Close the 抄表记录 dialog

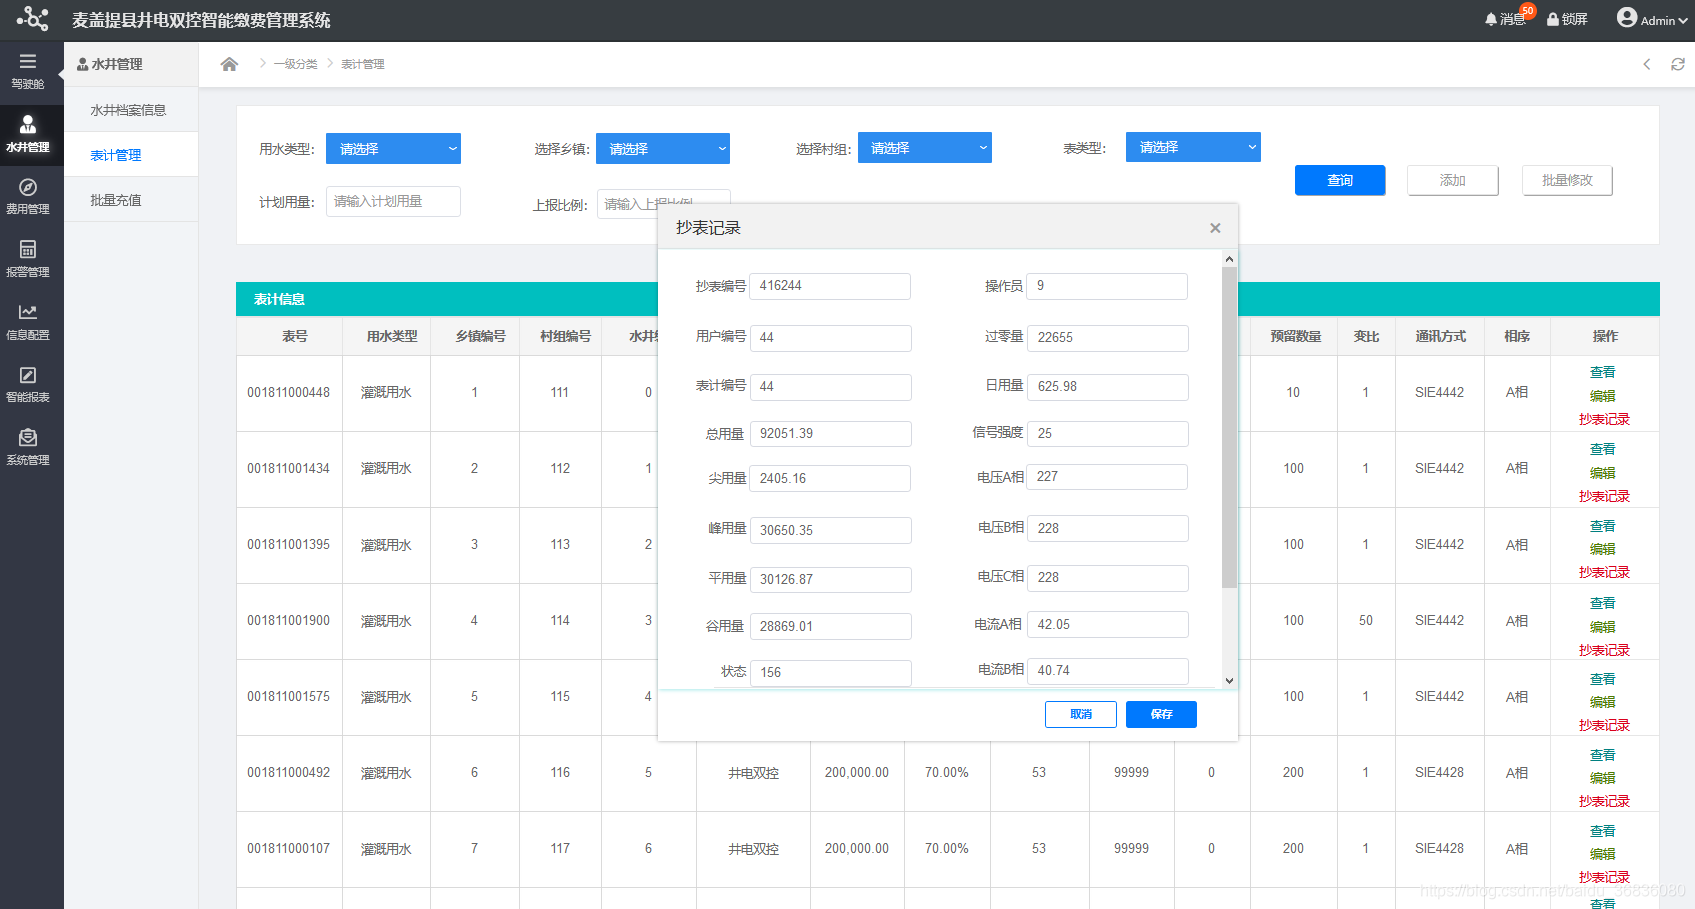point(1215,228)
